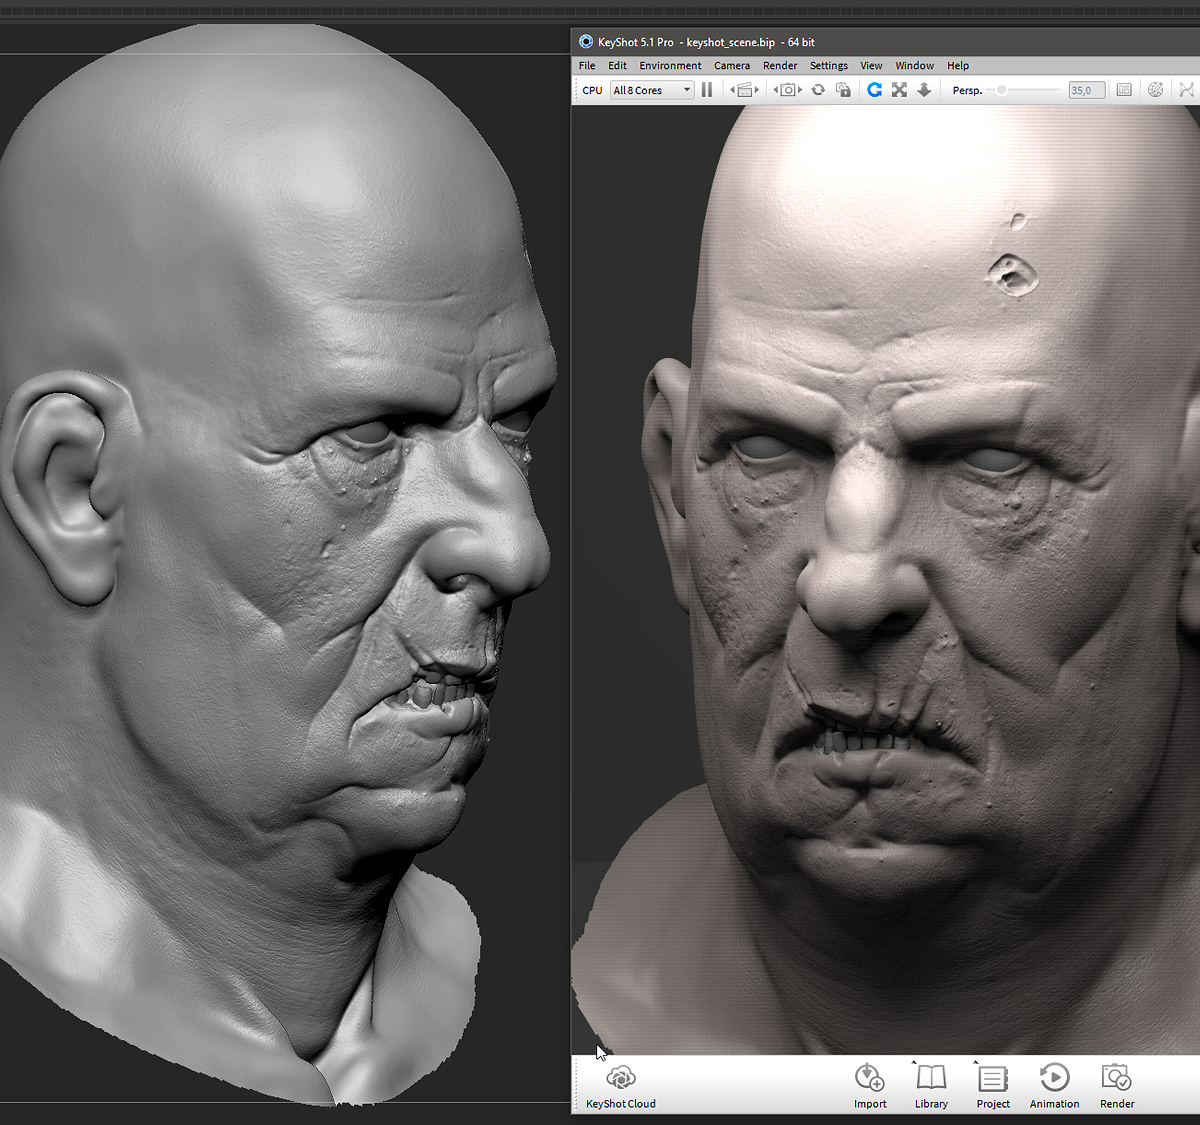Click the model sets icon in KeyShot toolbar
Viewport: 1200px width, 1125px height.
[745, 90]
